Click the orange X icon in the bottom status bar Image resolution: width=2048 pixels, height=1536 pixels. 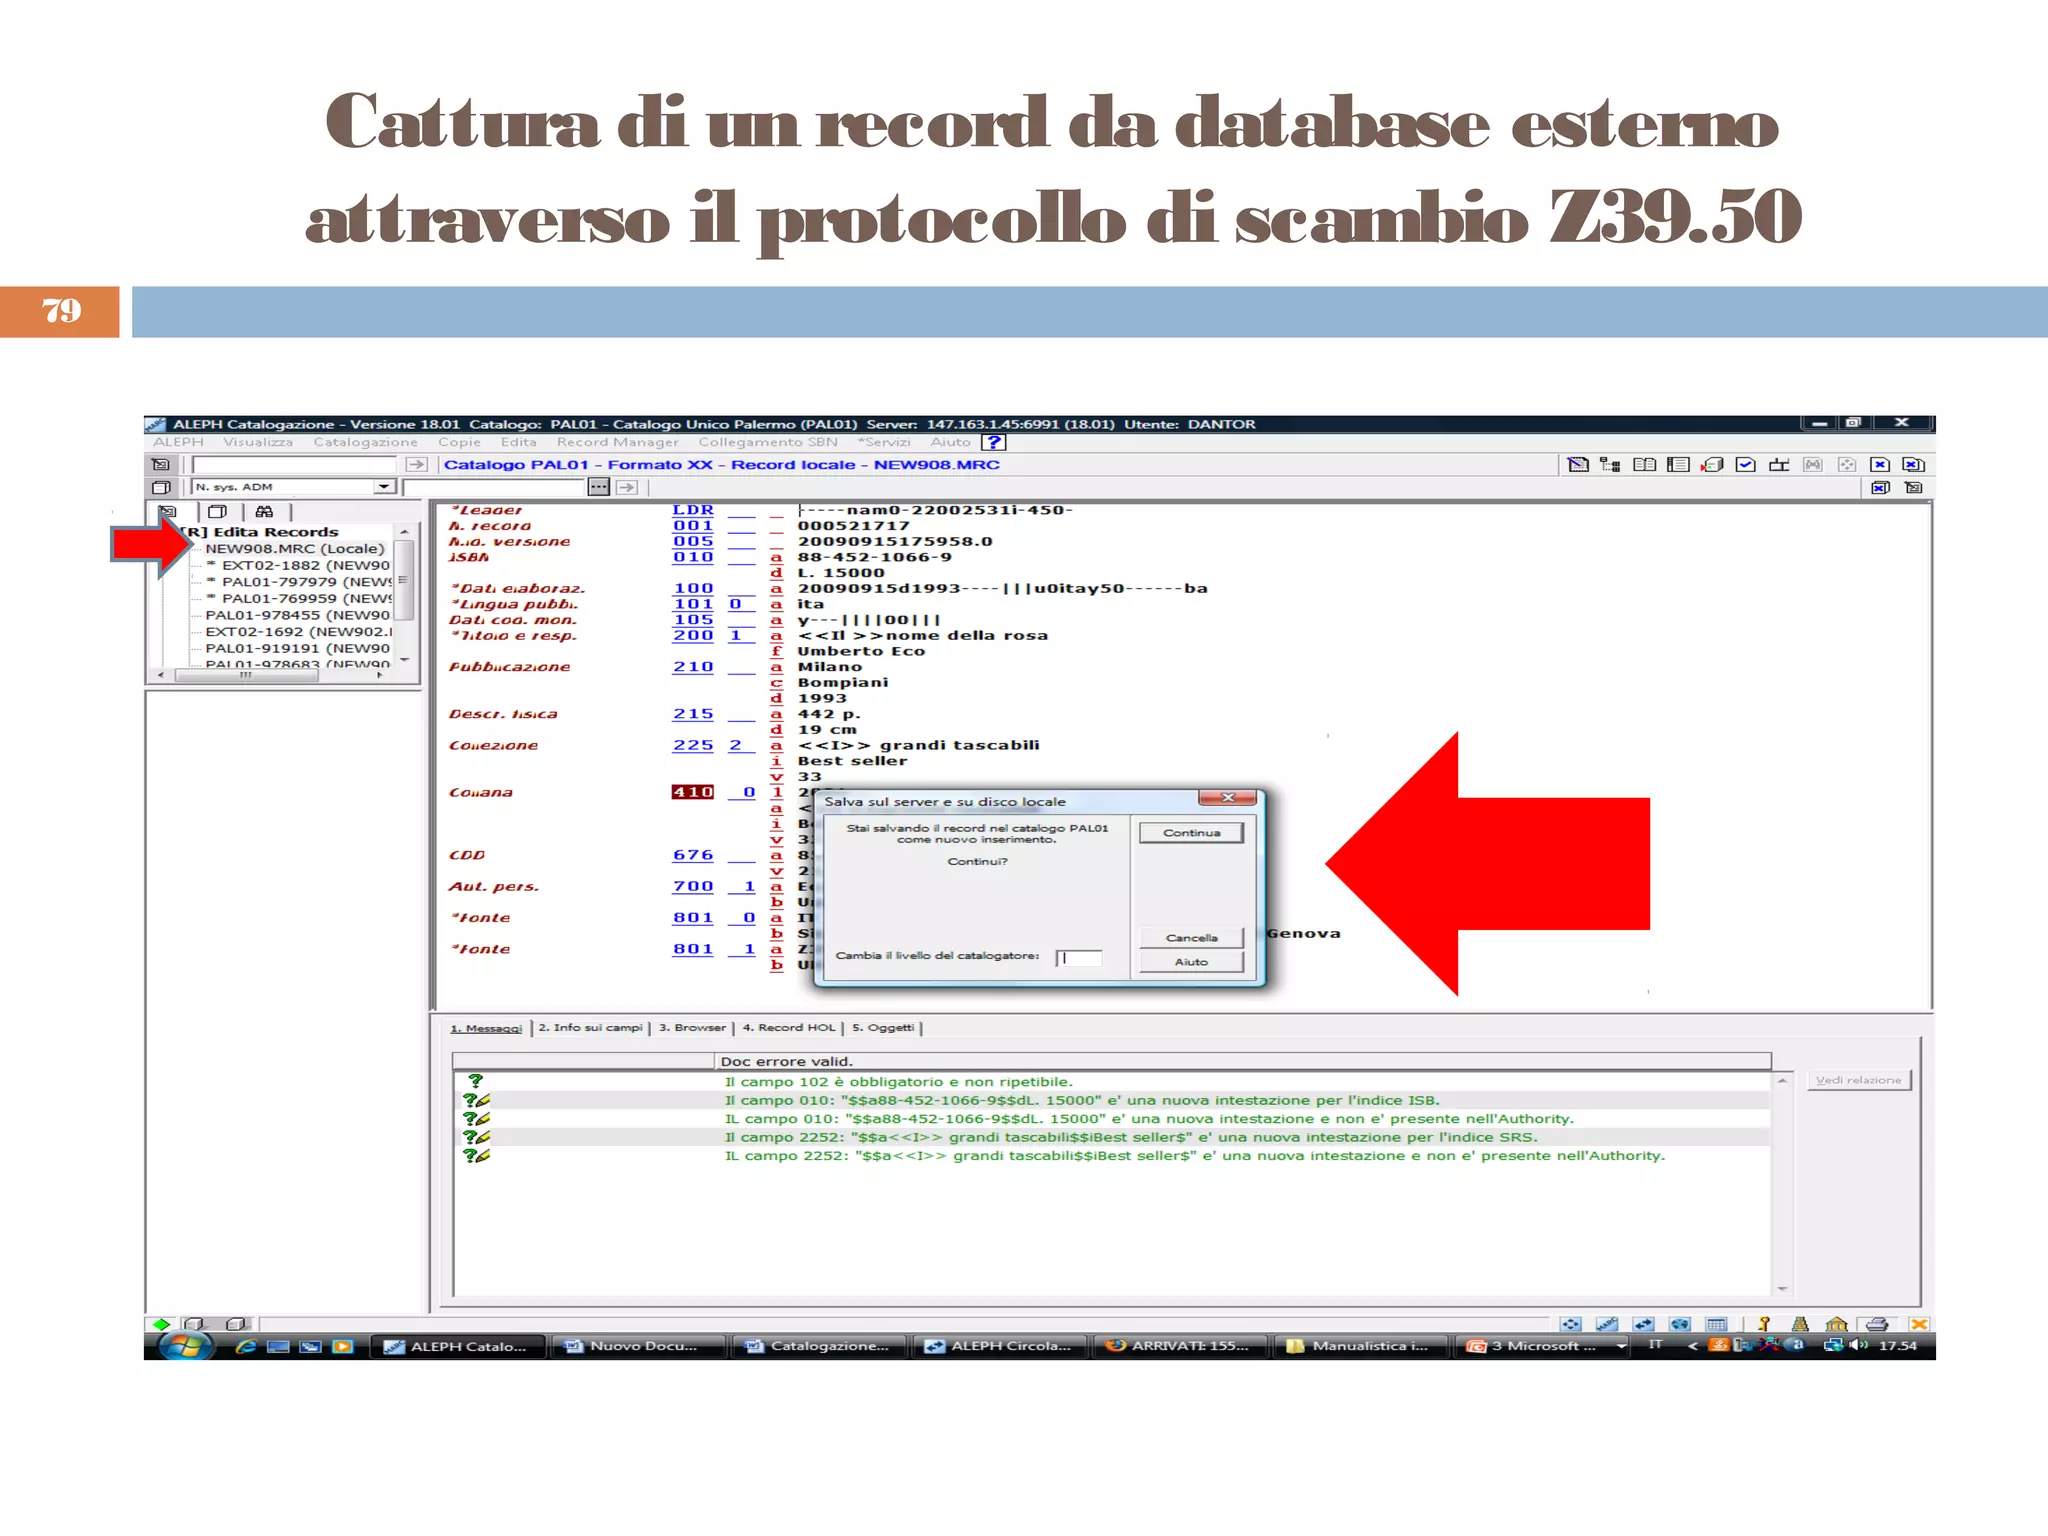[x=1919, y=1324]
